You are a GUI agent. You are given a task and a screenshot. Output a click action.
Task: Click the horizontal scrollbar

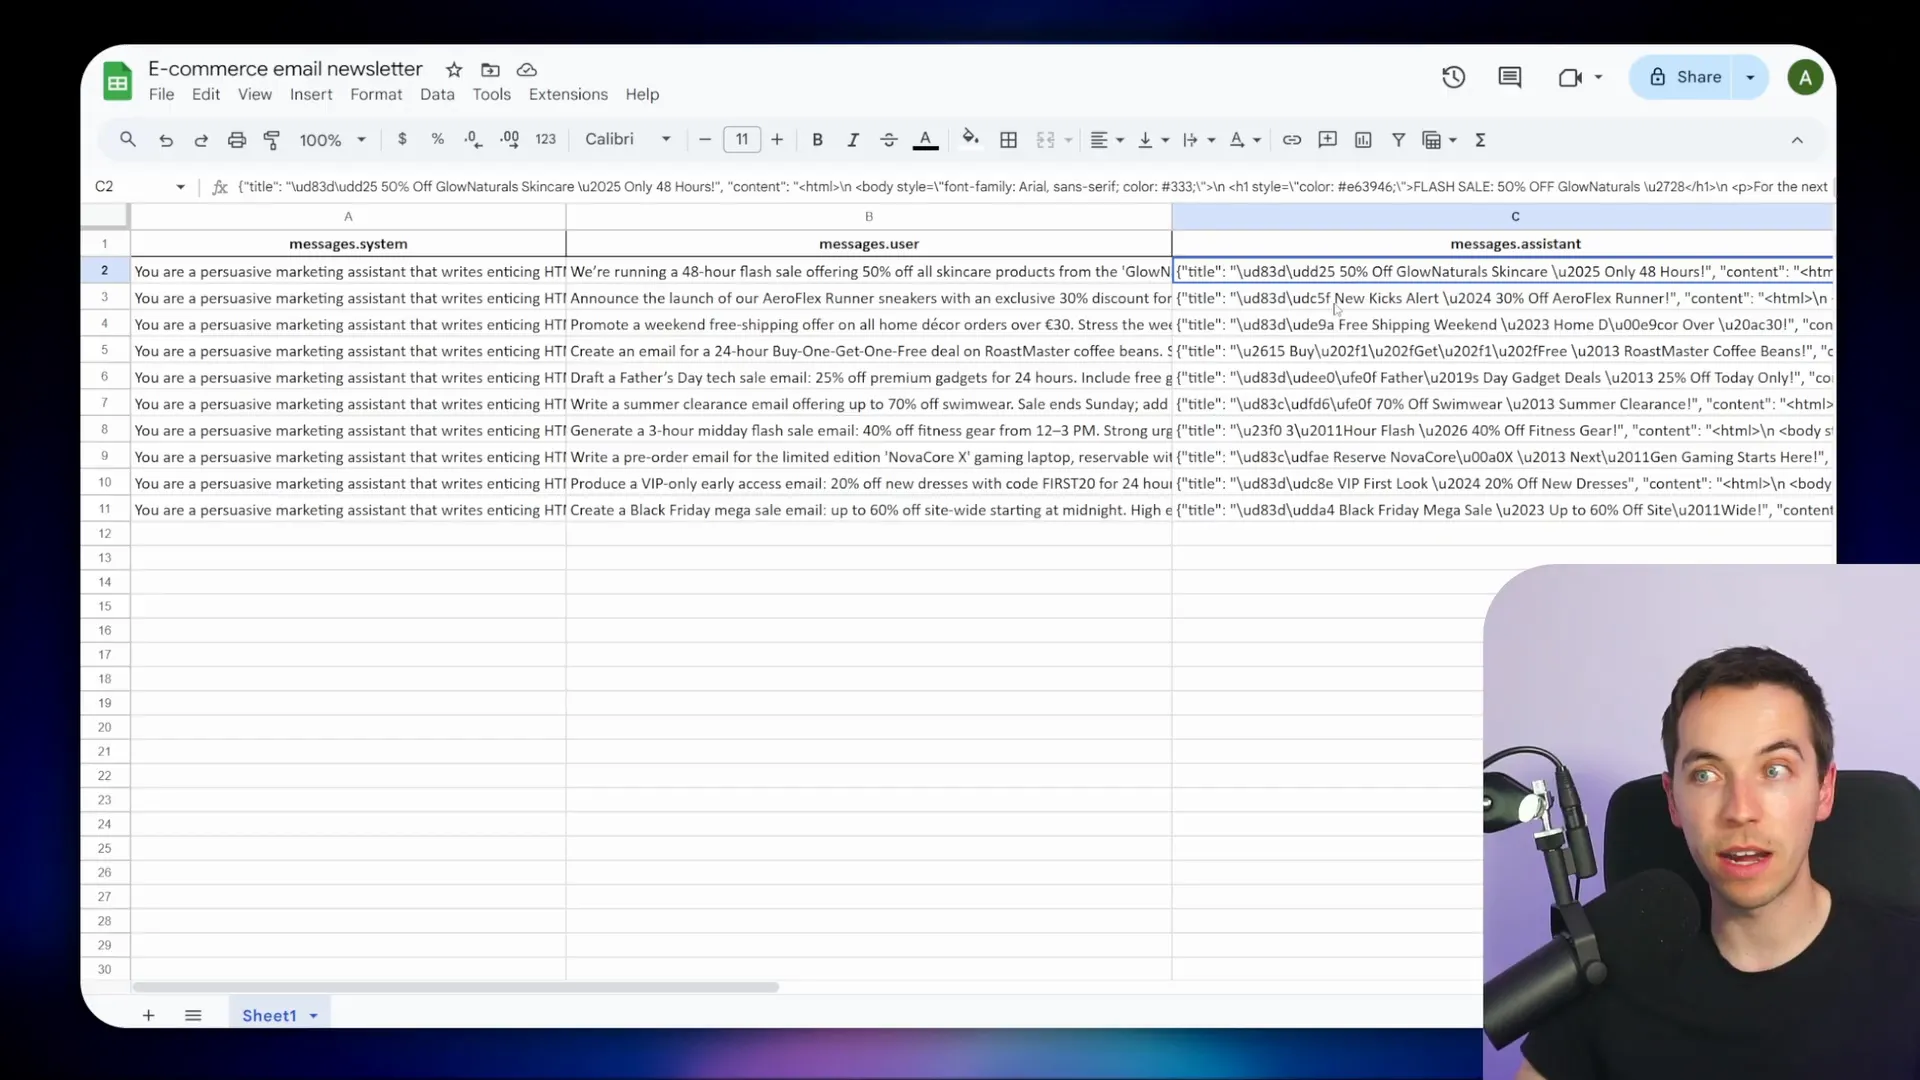[x=455, y=987]
